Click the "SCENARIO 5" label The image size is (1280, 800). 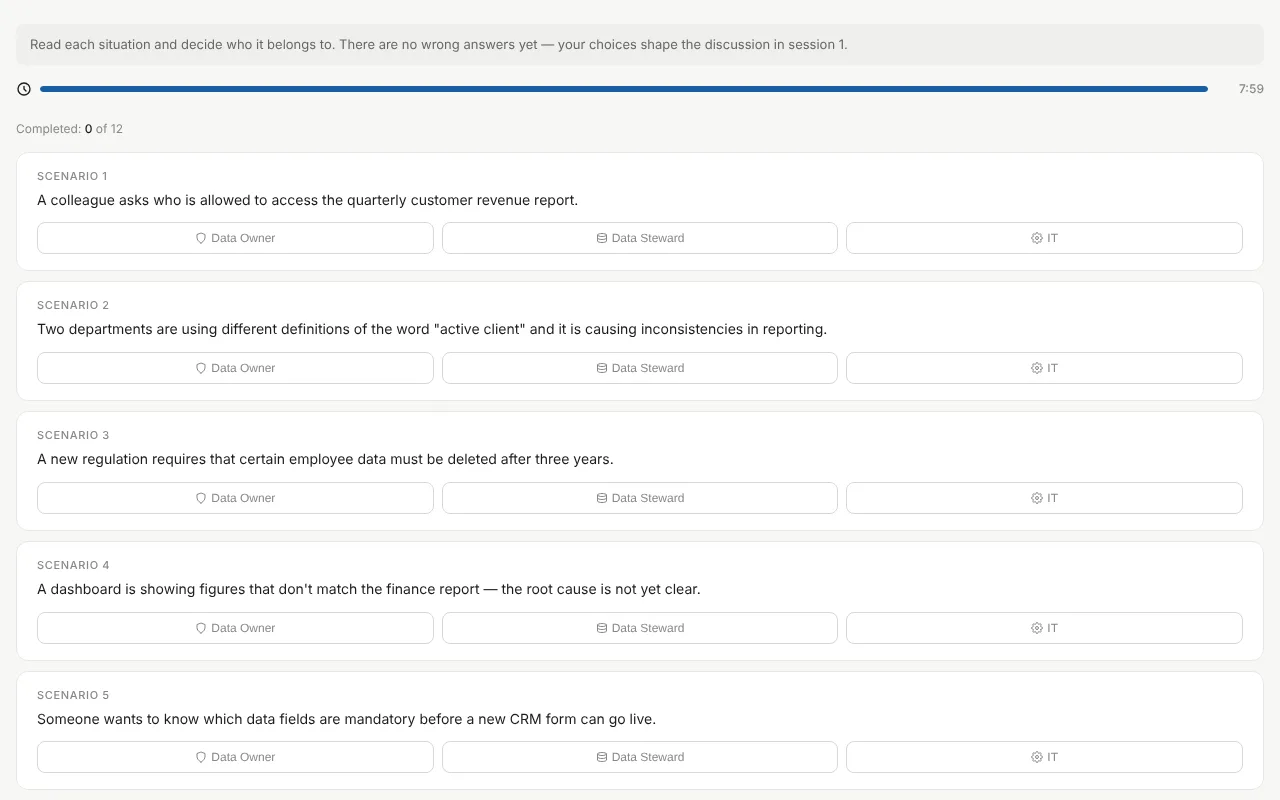[x=73, y=695]
